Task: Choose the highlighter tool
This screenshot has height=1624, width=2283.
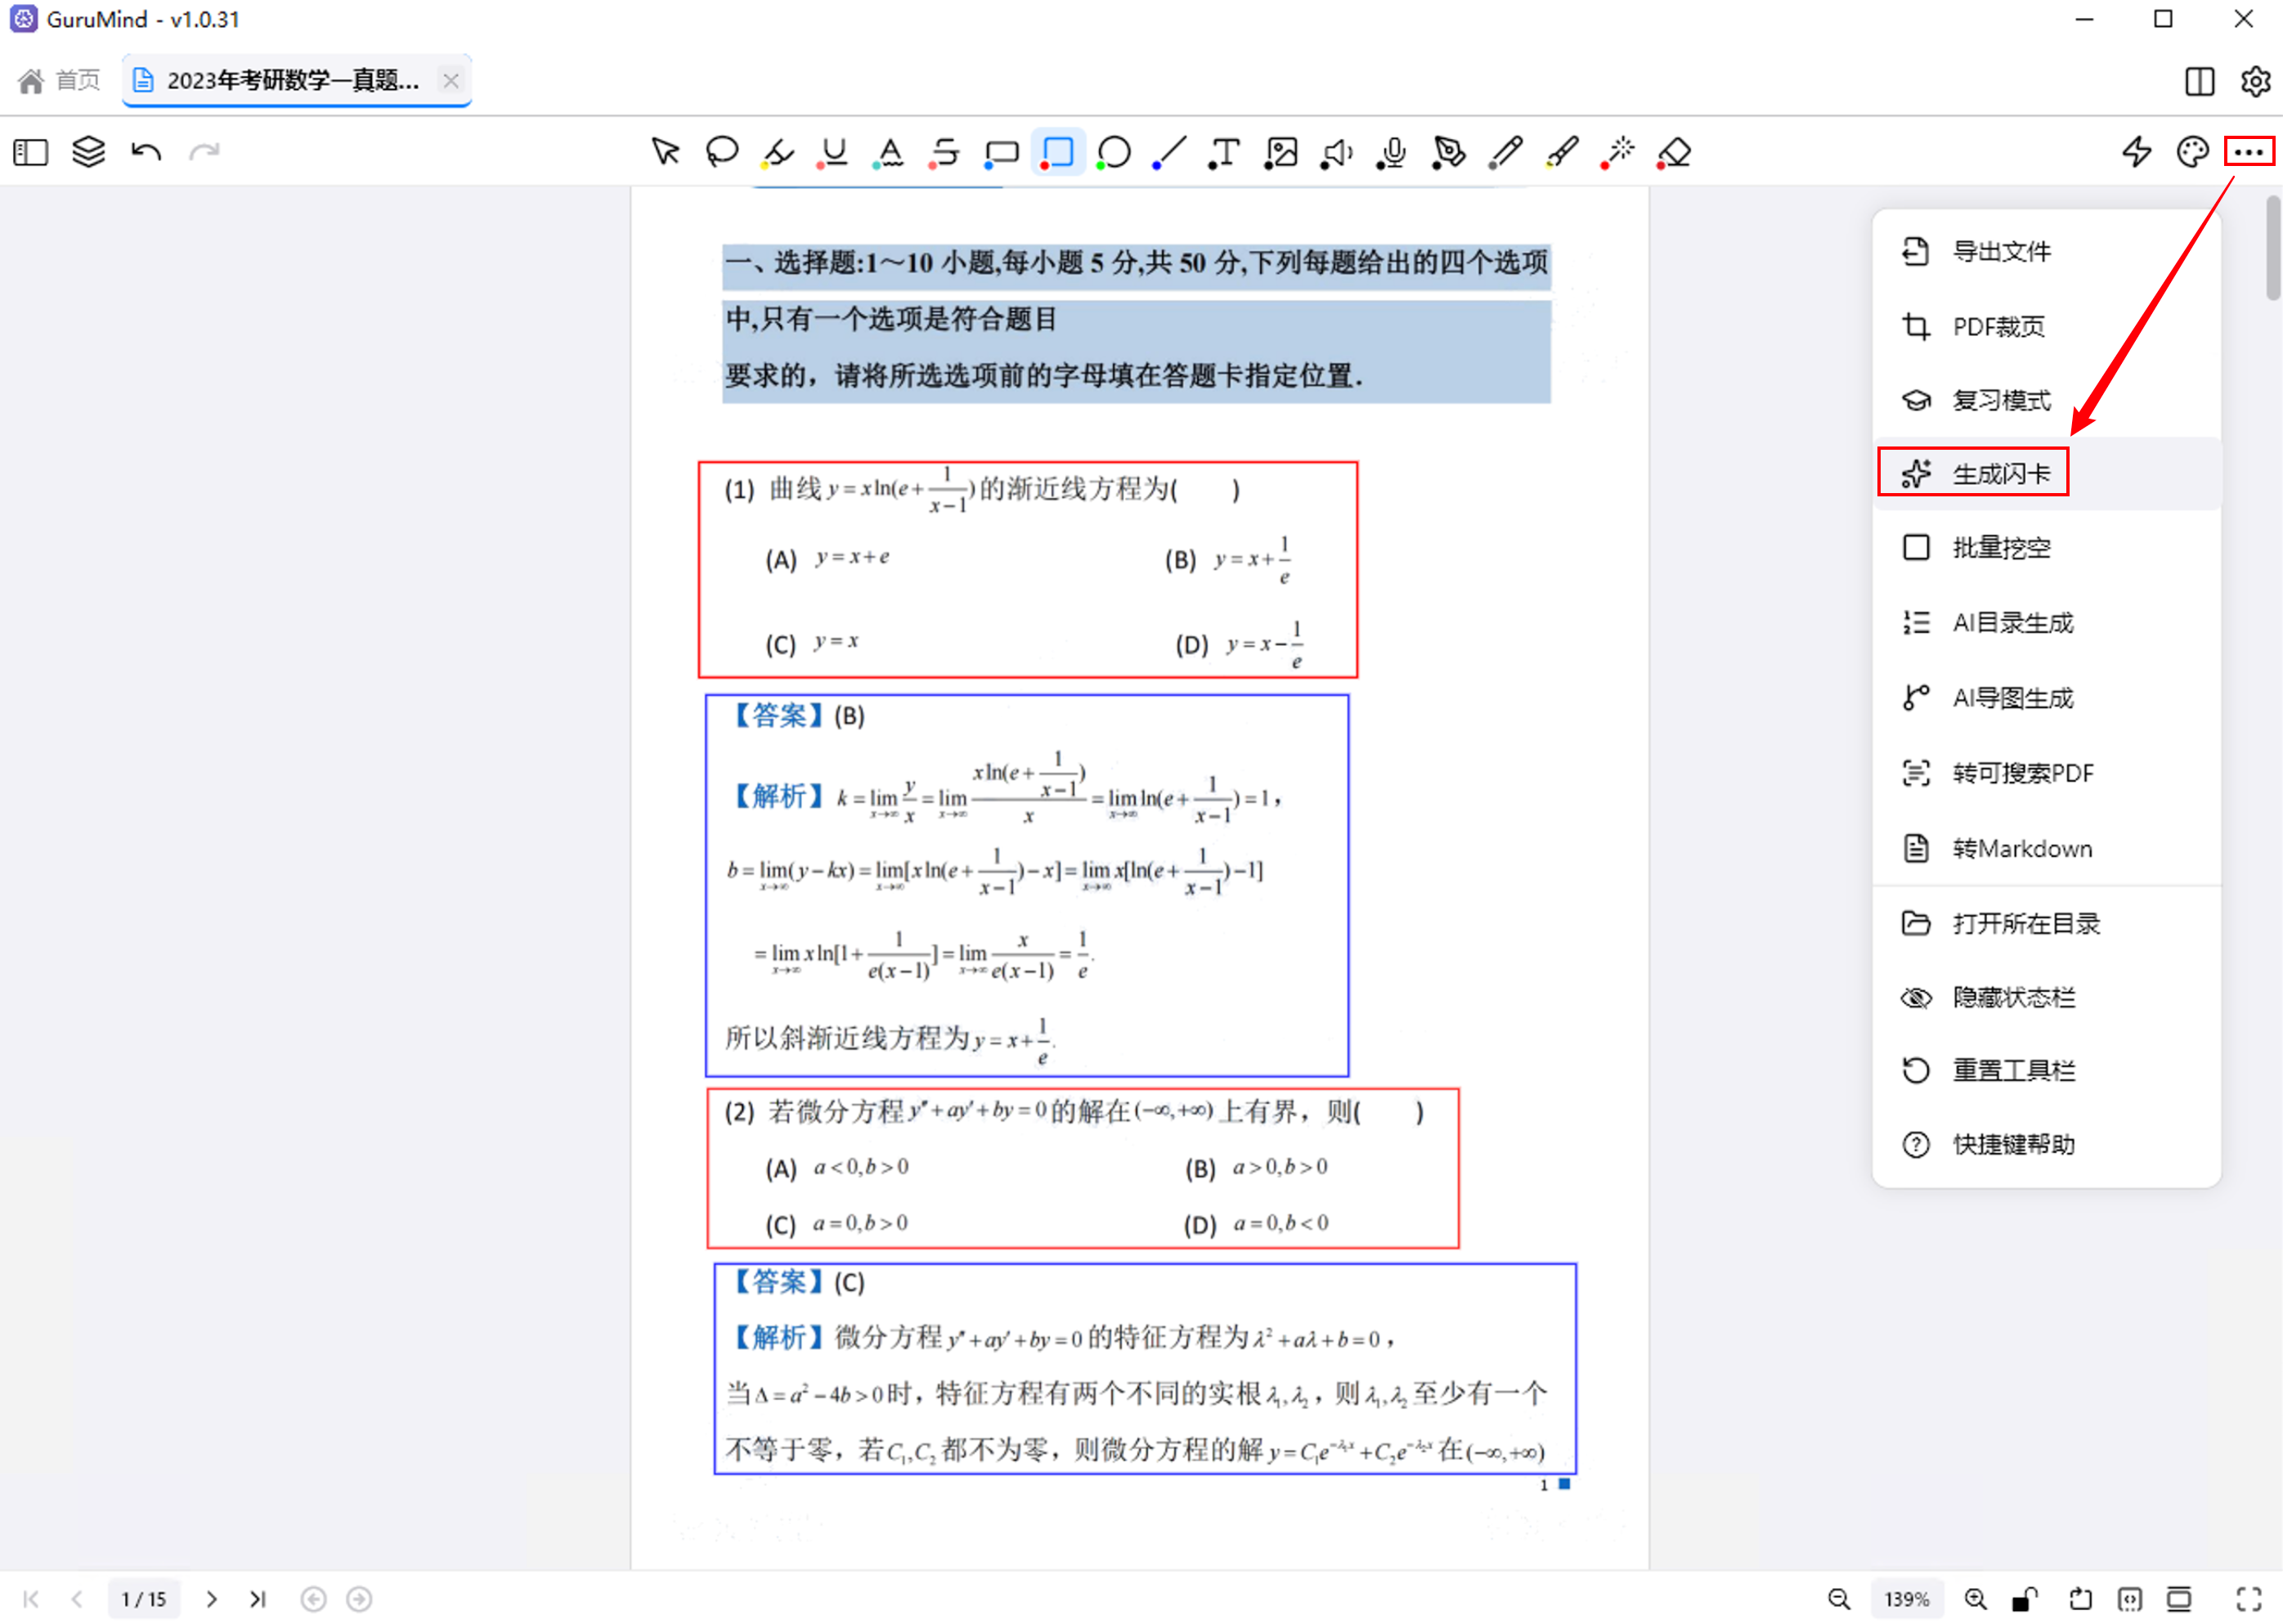Action: [777, 152]
